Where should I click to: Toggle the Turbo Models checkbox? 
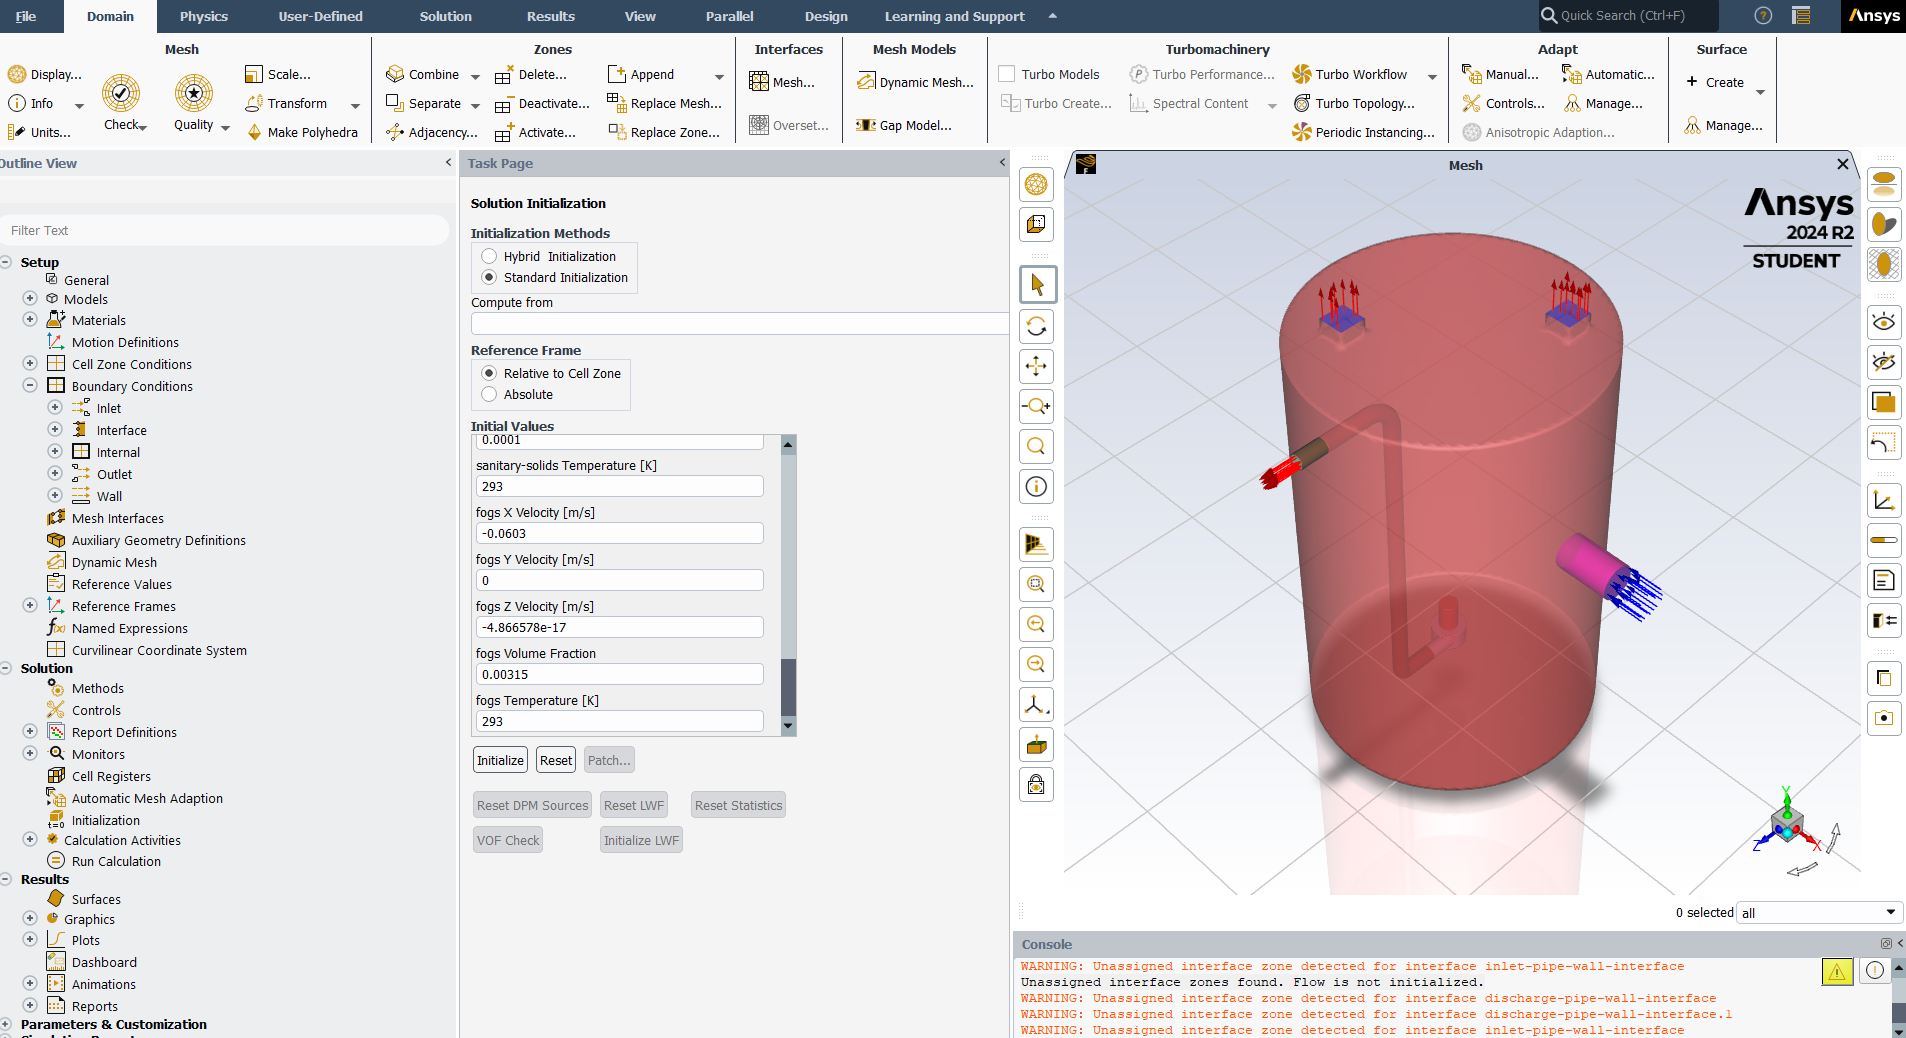[x=1007, y=74]
